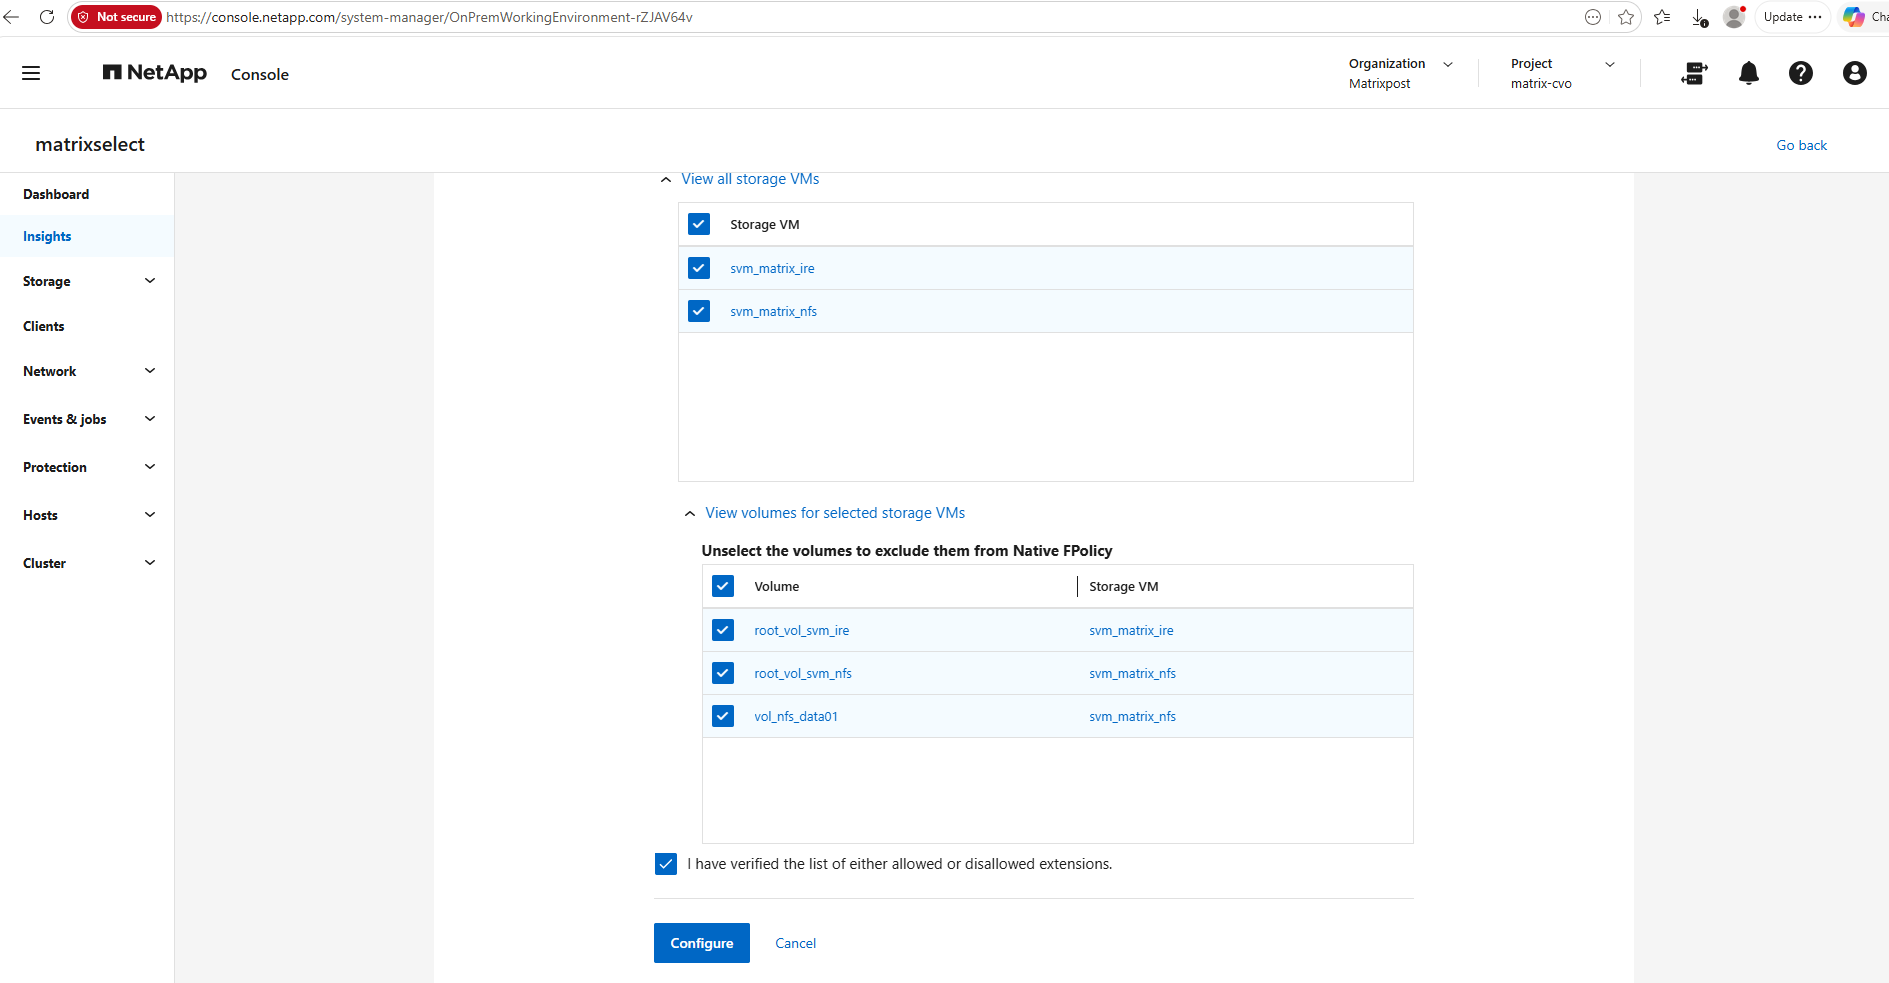1889x983 pixels.
Task: Click svm_matrix_ire in the volumes table
Action: (1131, 631)
